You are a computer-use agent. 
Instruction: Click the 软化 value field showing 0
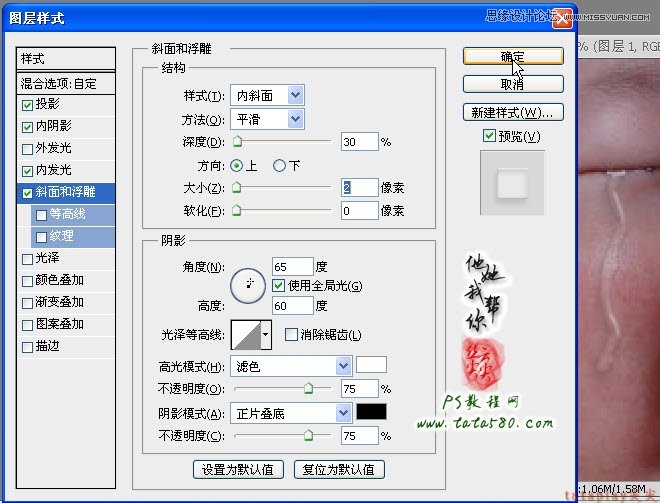pyautogui.click(x=359, y=210)
